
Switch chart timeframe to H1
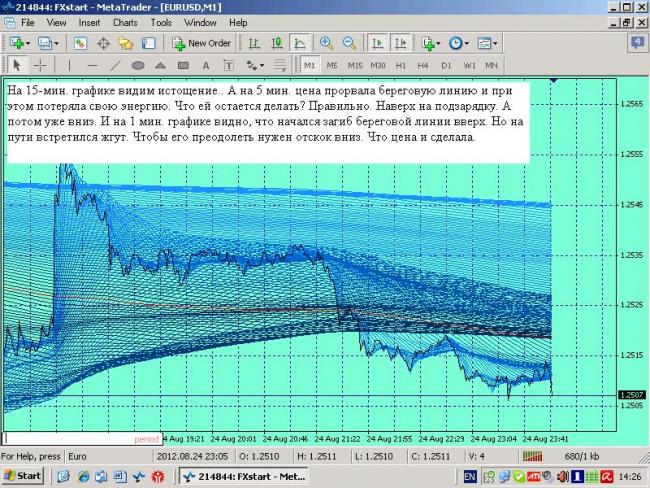tap(401, 66)
